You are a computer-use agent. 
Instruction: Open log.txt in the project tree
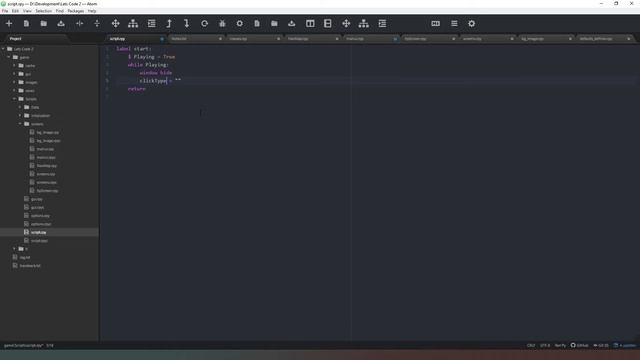tap(25, 258)
